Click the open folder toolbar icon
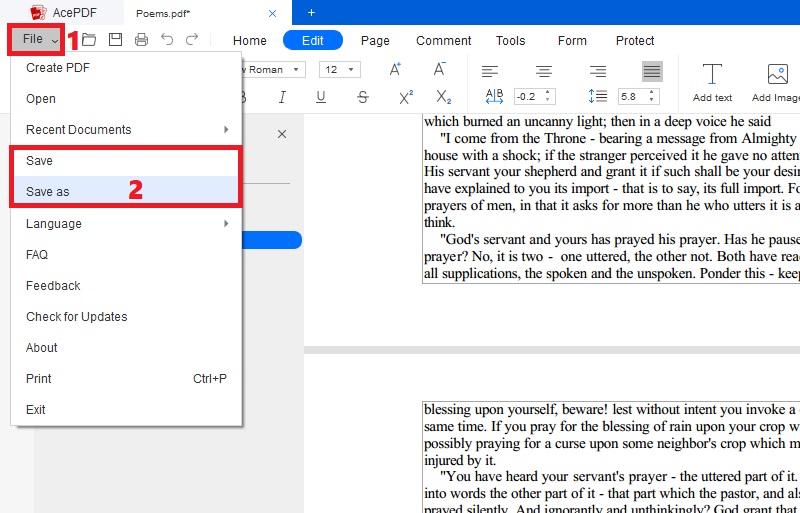 pos(89,39)
